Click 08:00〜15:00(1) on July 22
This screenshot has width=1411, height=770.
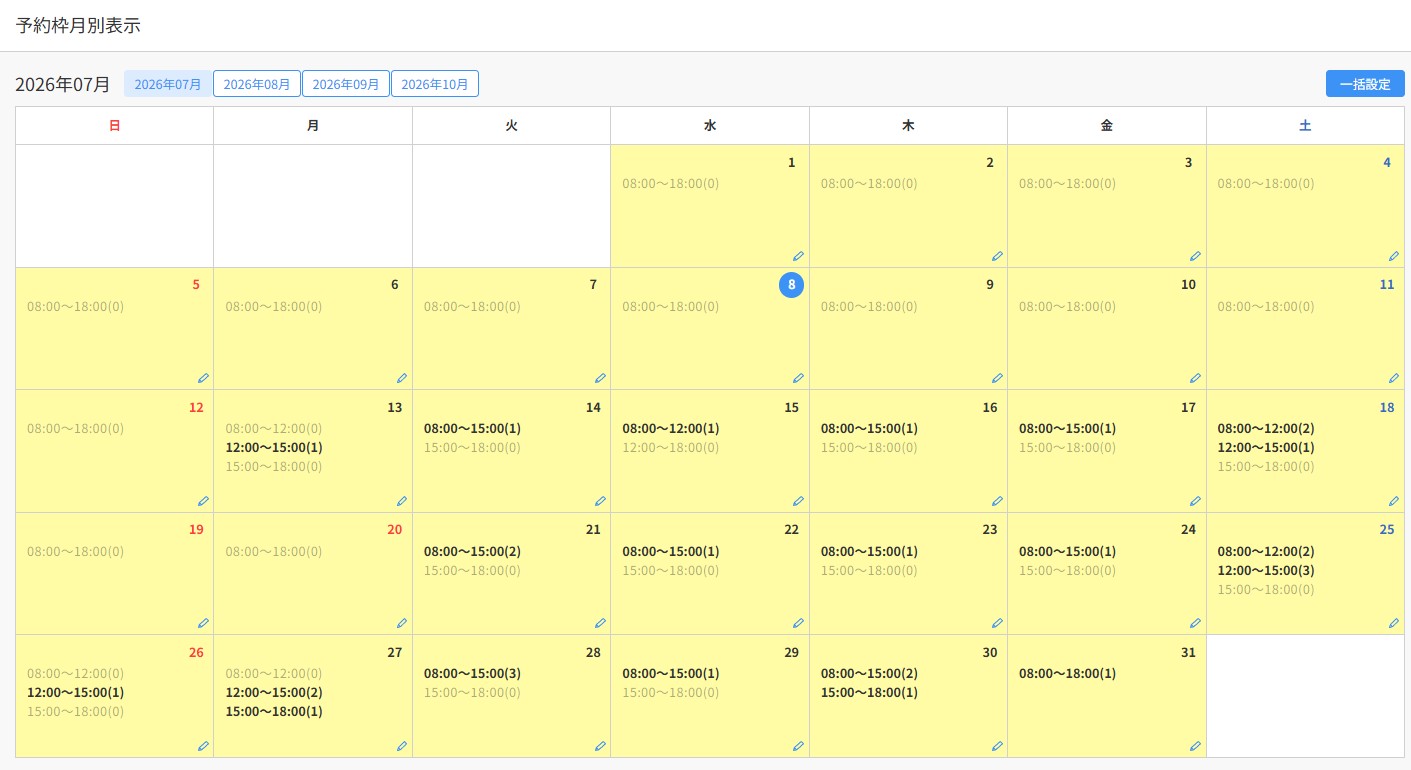coord(671,551)
